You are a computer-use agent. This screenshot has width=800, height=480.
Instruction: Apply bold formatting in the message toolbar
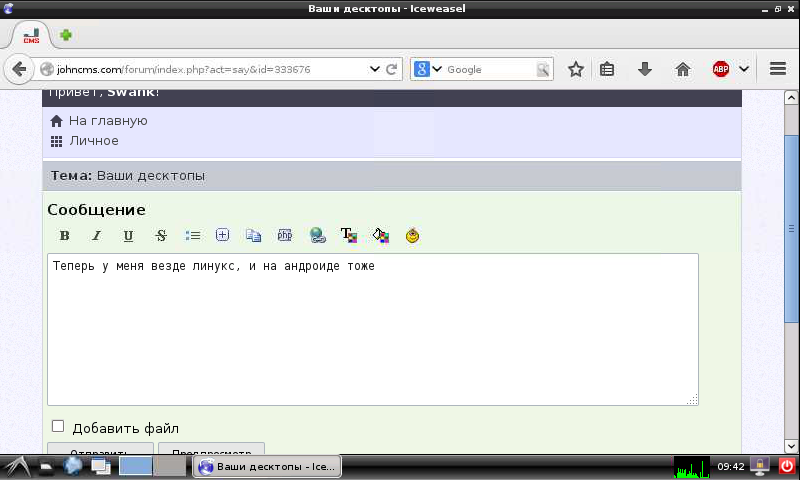coord(64,236)
